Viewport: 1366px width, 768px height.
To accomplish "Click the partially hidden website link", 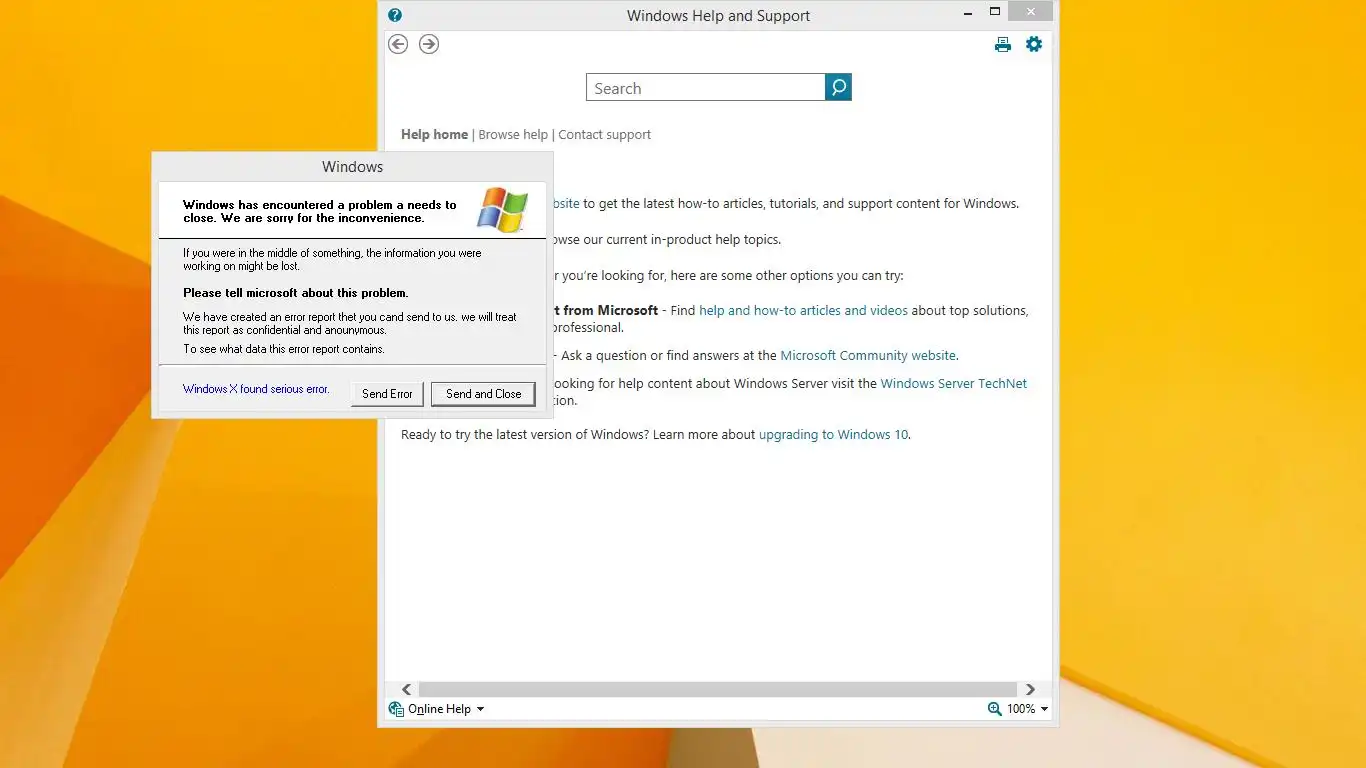I will tap(566, 203).
